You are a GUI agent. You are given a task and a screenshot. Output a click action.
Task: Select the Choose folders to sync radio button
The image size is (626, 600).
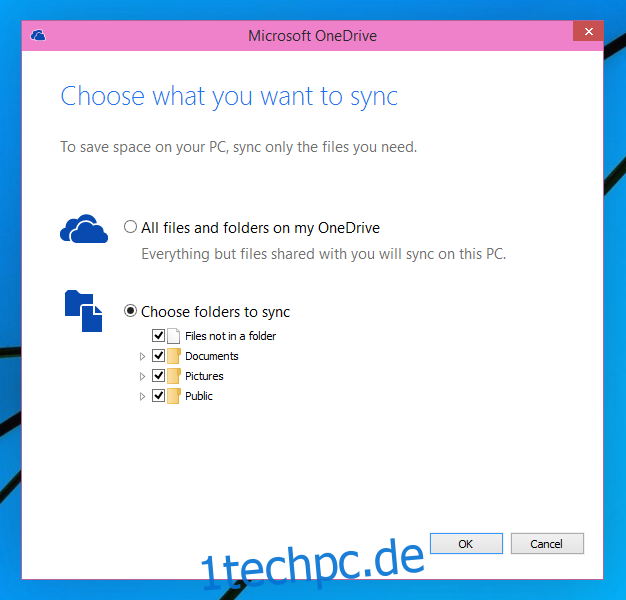(130, 311)
